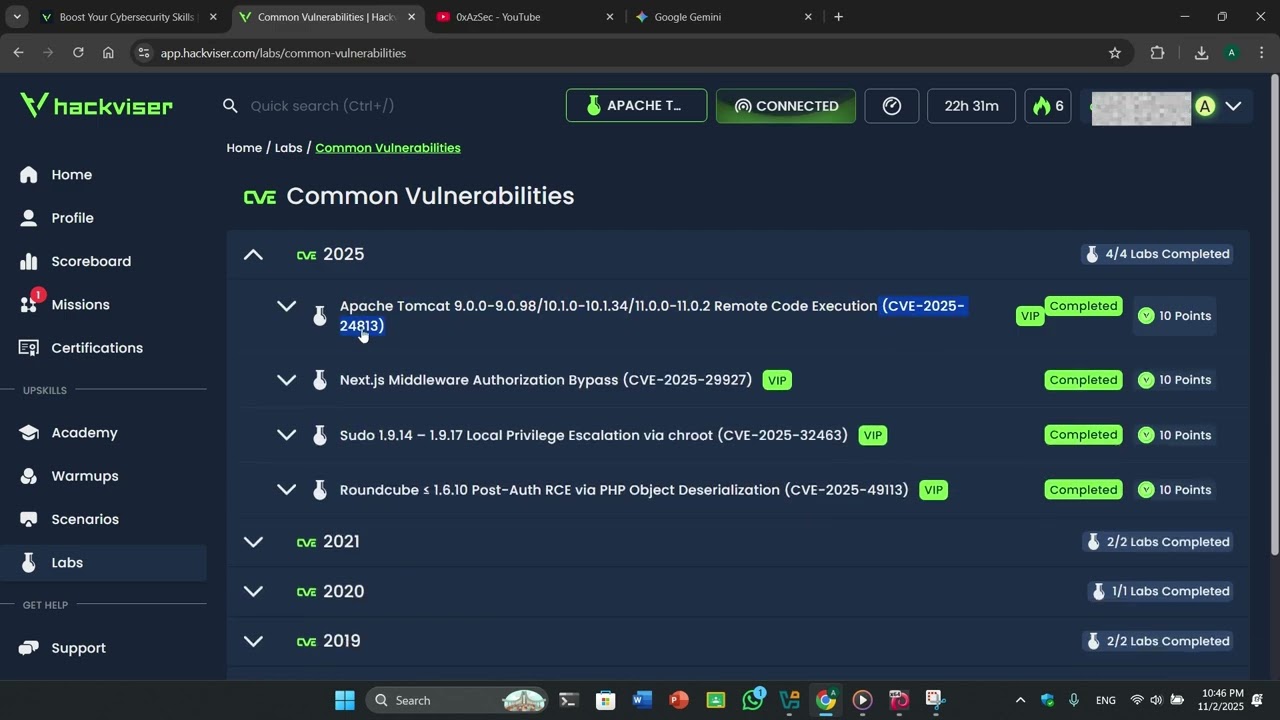Expand the Apache Tomcat lab row chevron
Screen dimensions: 1280x720
[x=286, y=306]
